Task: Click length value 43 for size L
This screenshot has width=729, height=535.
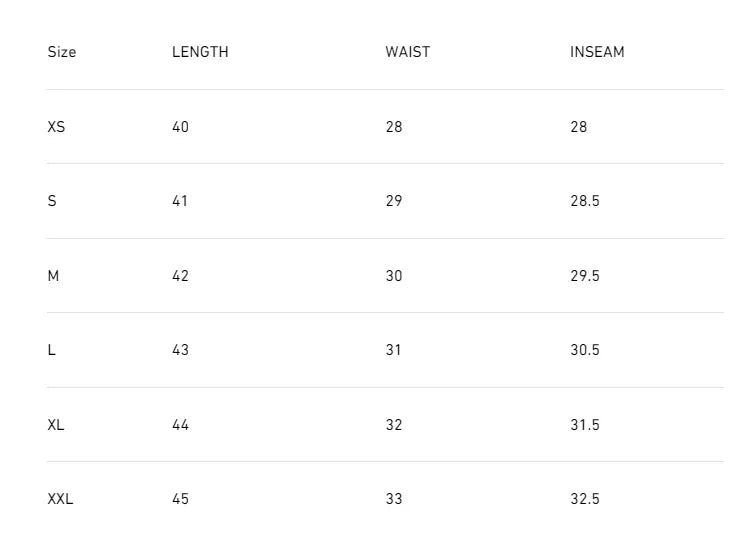Action: pos(180,350)
